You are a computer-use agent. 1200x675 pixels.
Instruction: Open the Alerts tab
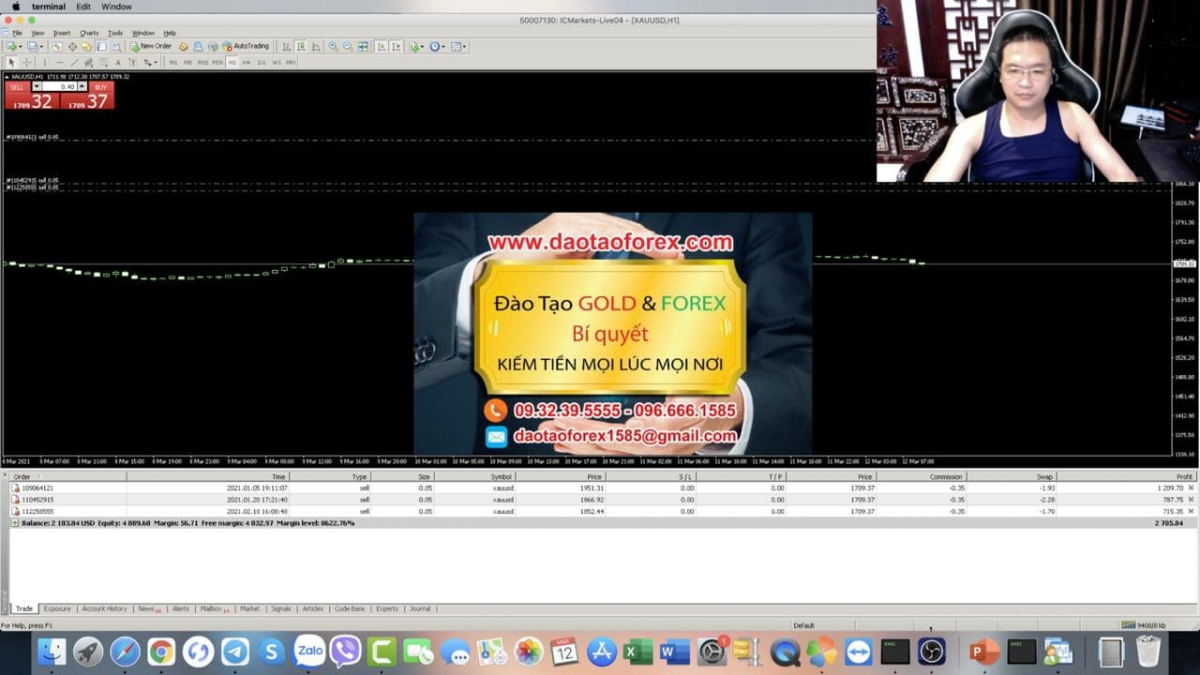(180, 608)
